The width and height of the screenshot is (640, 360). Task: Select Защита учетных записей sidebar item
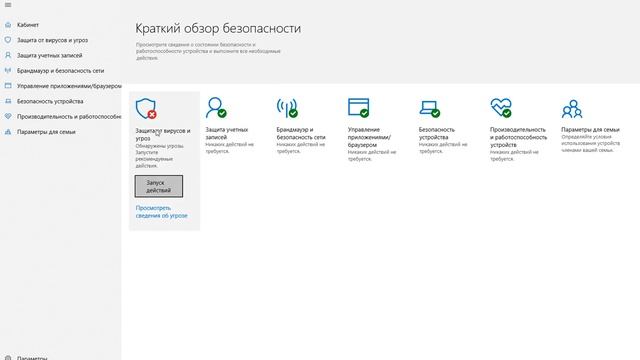49,55
